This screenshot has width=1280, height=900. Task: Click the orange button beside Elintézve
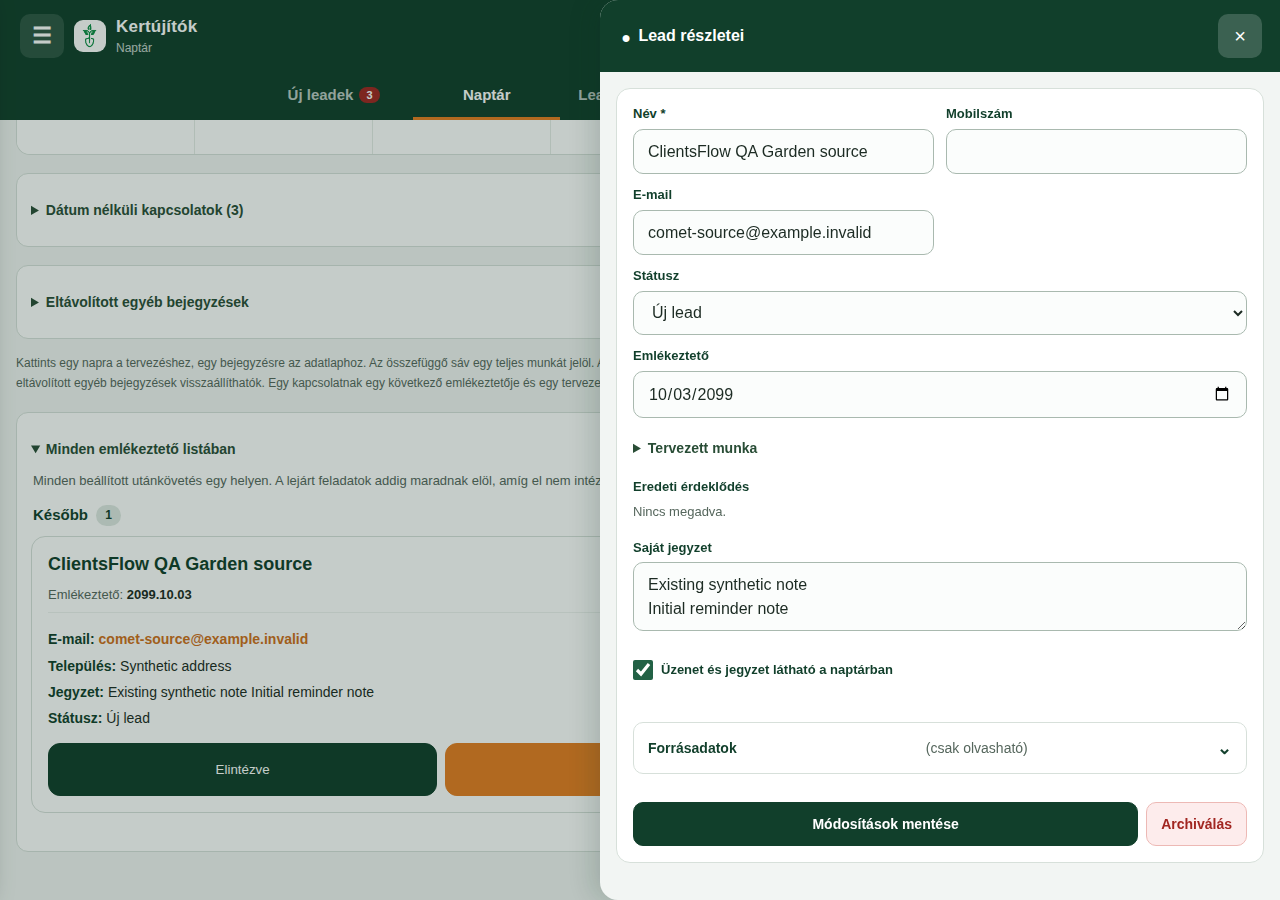522,769
